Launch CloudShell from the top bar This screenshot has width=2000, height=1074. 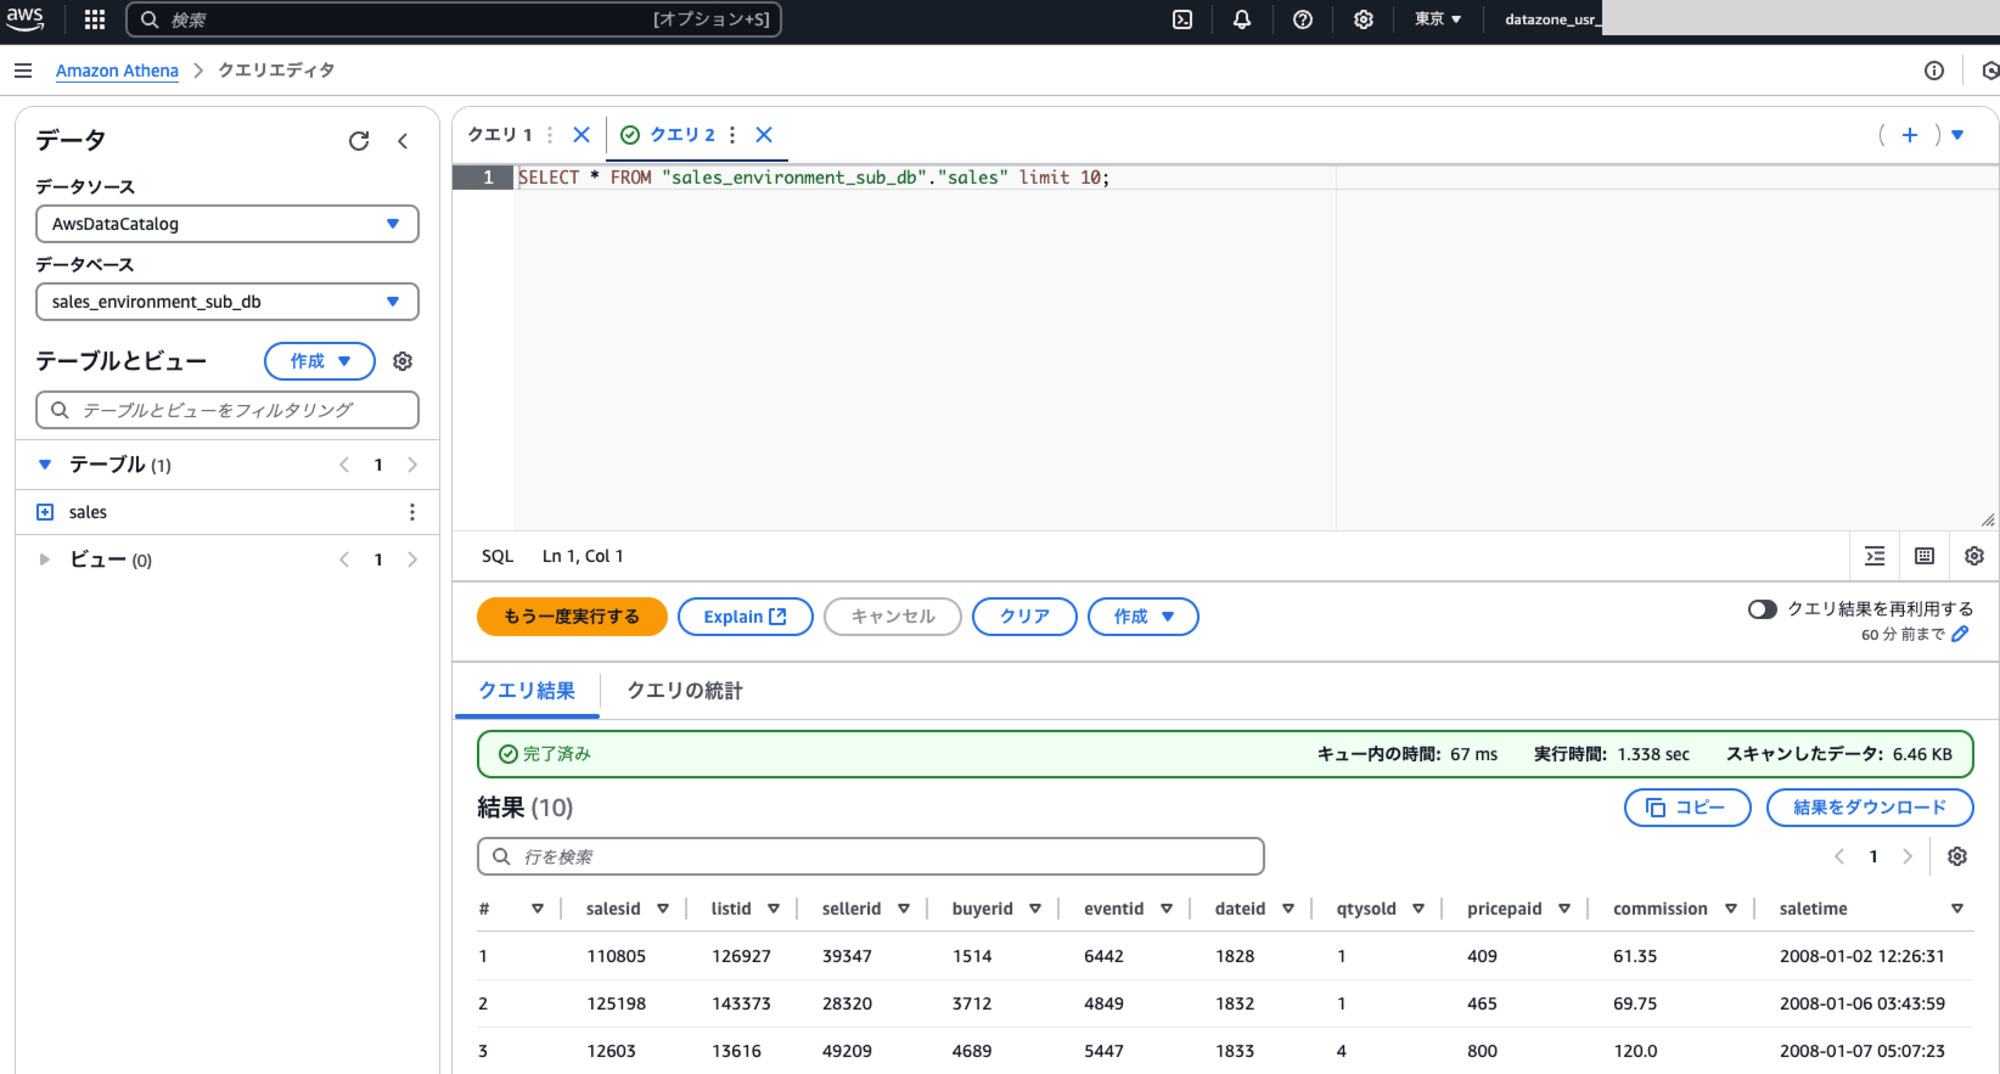(x=1182, y=19)
